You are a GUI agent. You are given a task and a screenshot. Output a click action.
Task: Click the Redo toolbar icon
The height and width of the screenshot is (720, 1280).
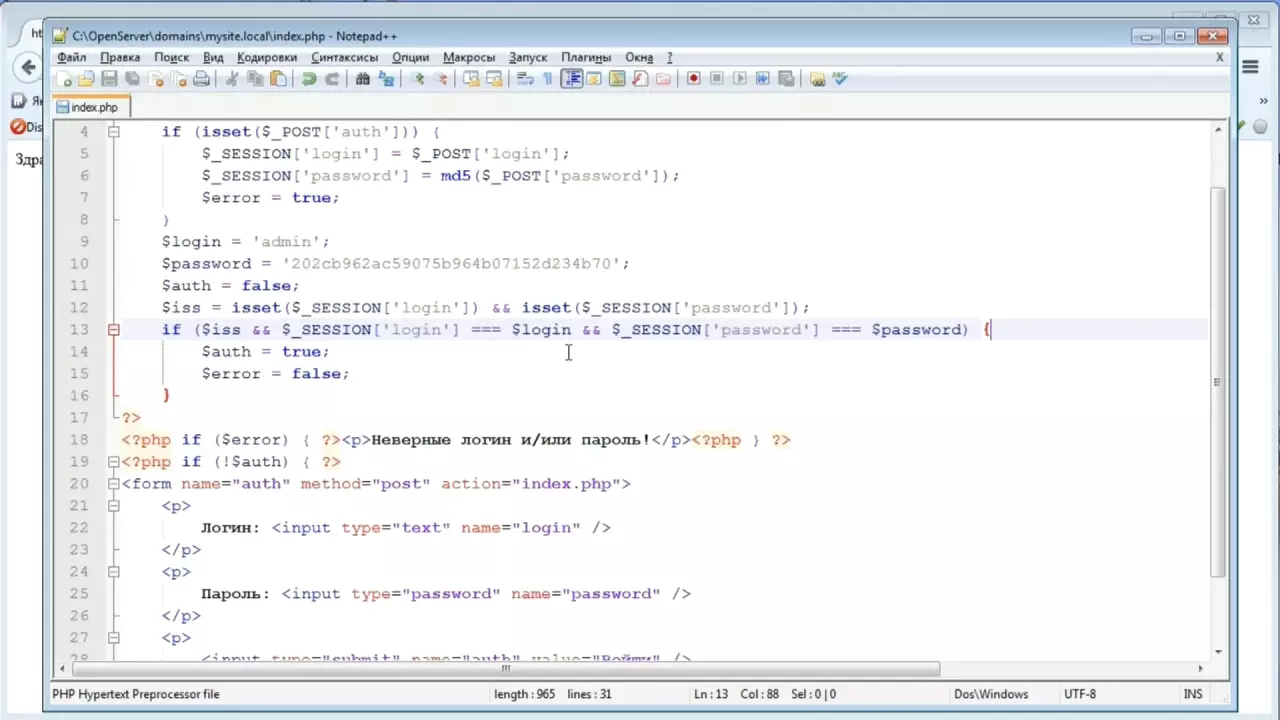pyautogui.click(x=332, y=79)
